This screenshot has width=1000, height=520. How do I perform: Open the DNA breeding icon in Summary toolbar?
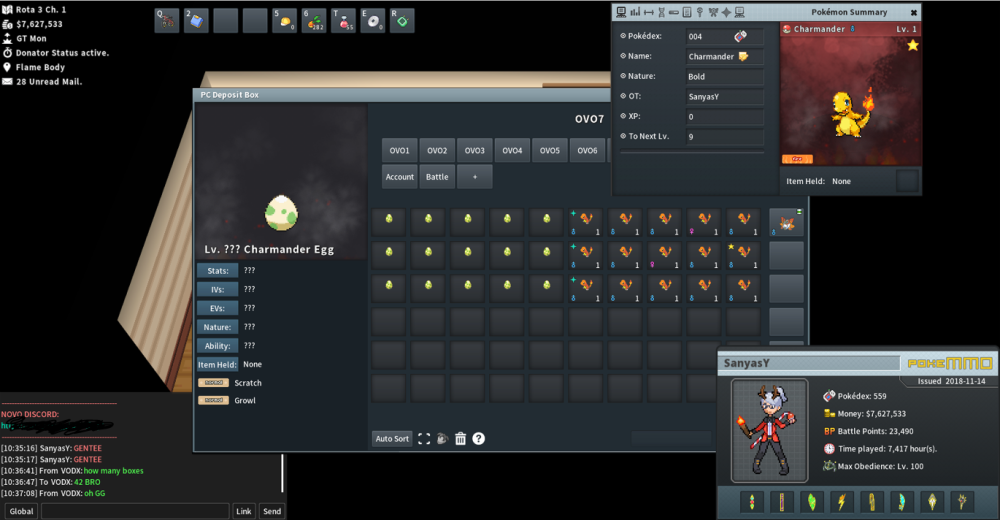tap(661, 12)
